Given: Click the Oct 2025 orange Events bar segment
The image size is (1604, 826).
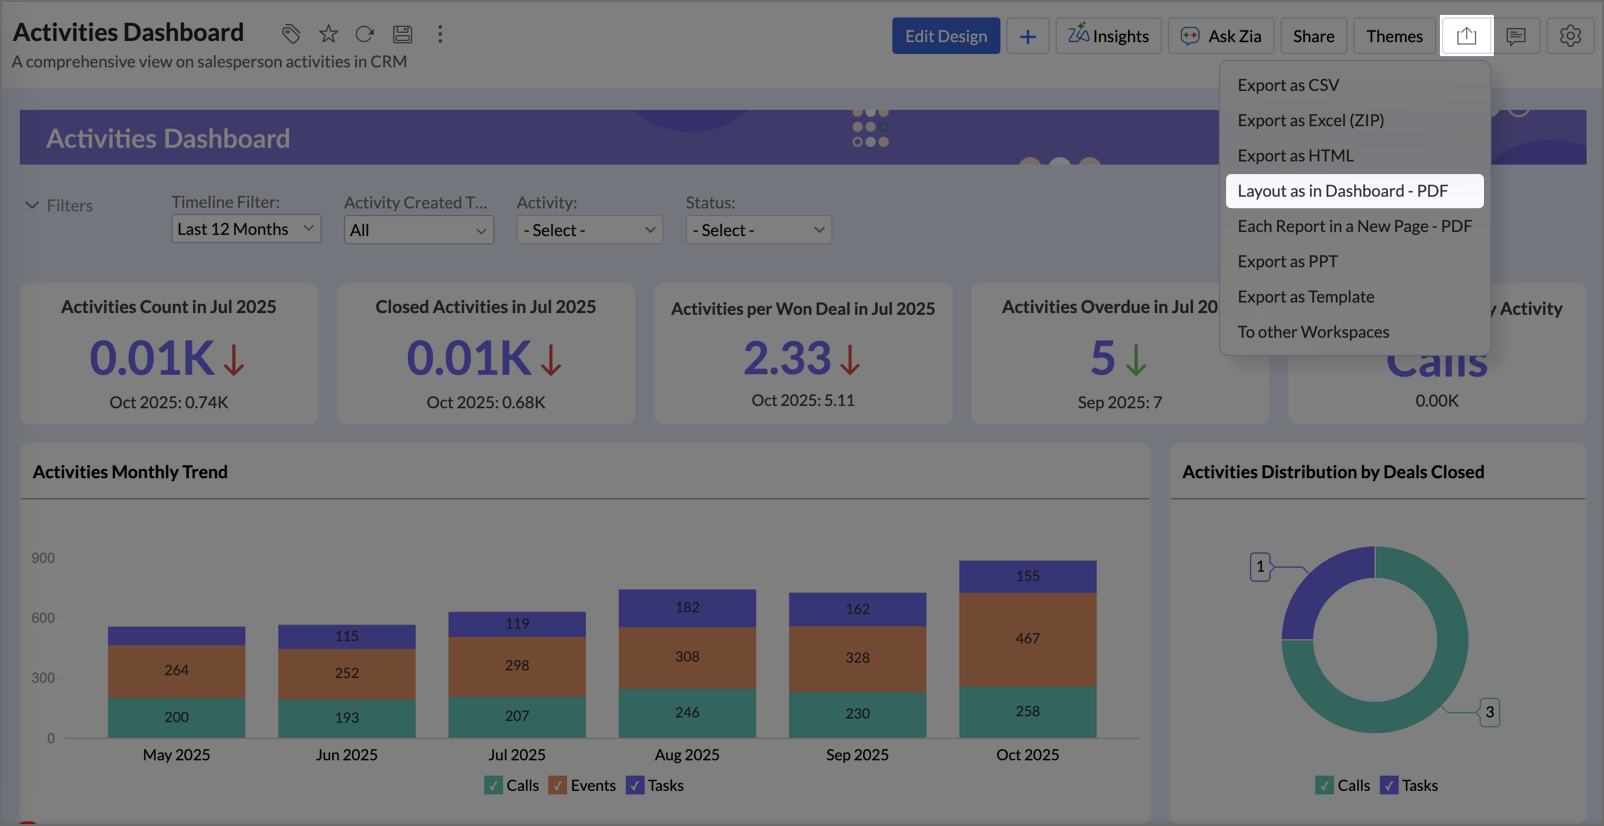Looking at the screenshot, I should pyautogui.click(x=1027, y=640).
